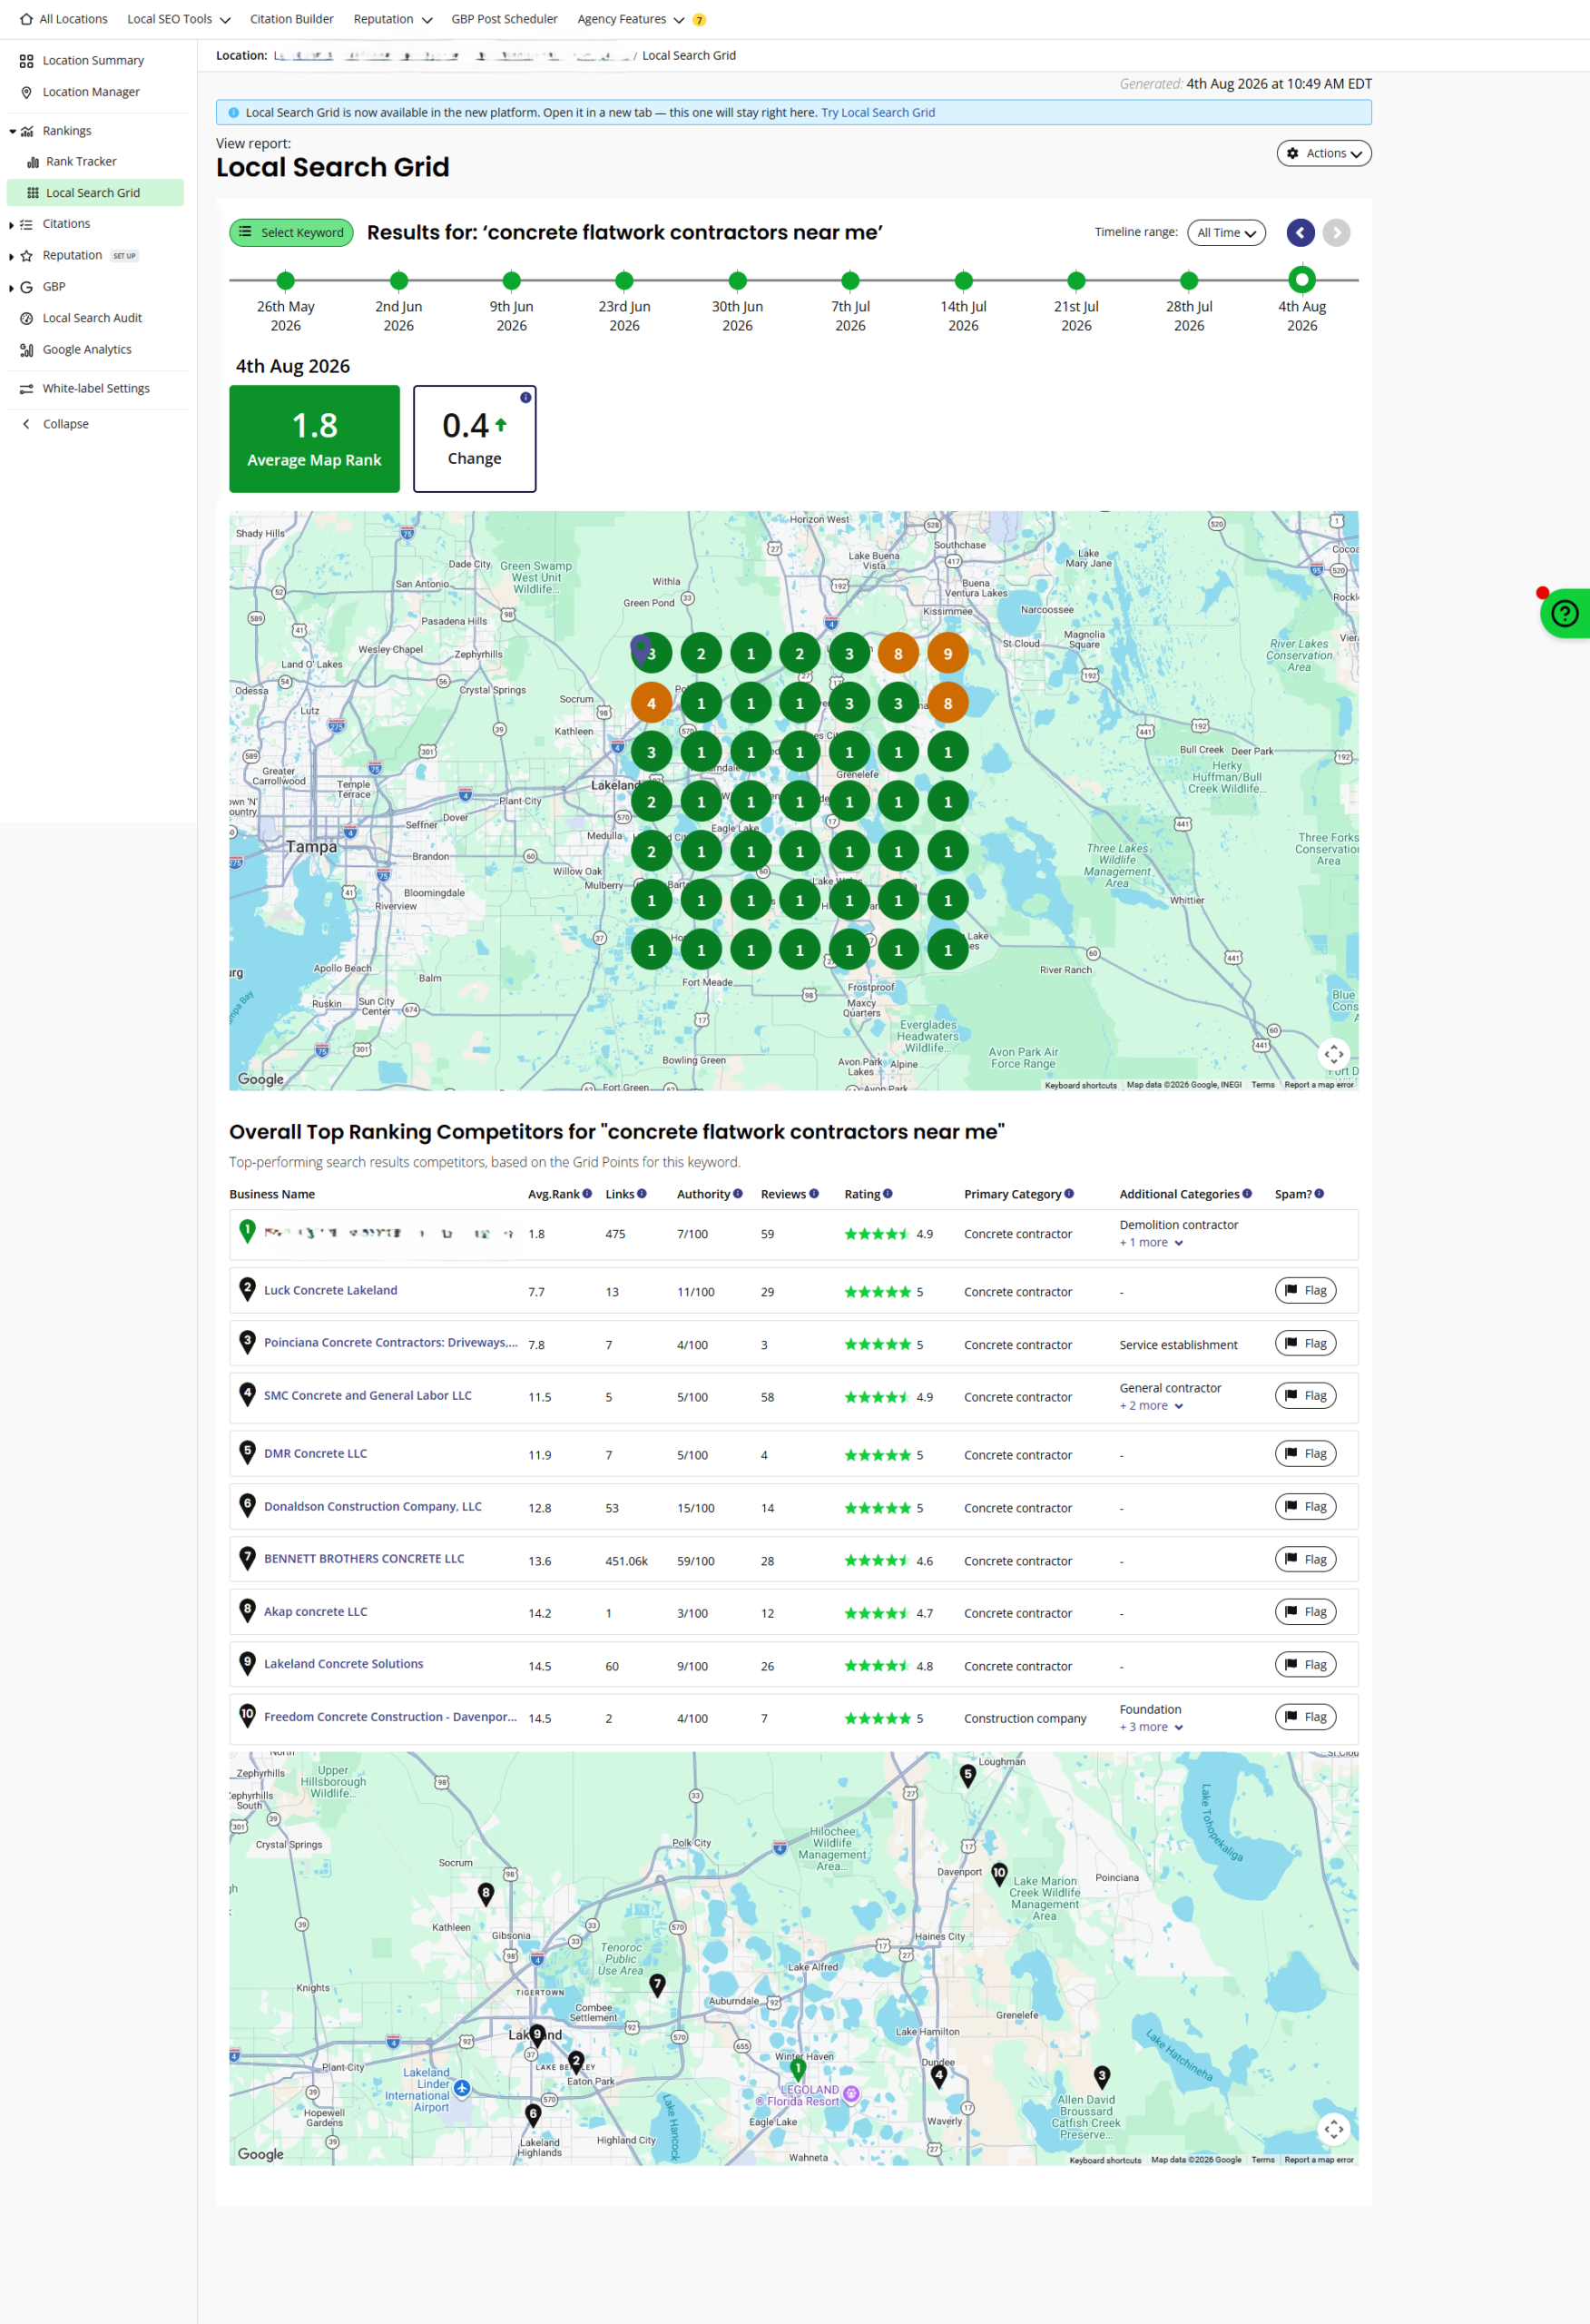Click the Rating column info icon

888,1193
